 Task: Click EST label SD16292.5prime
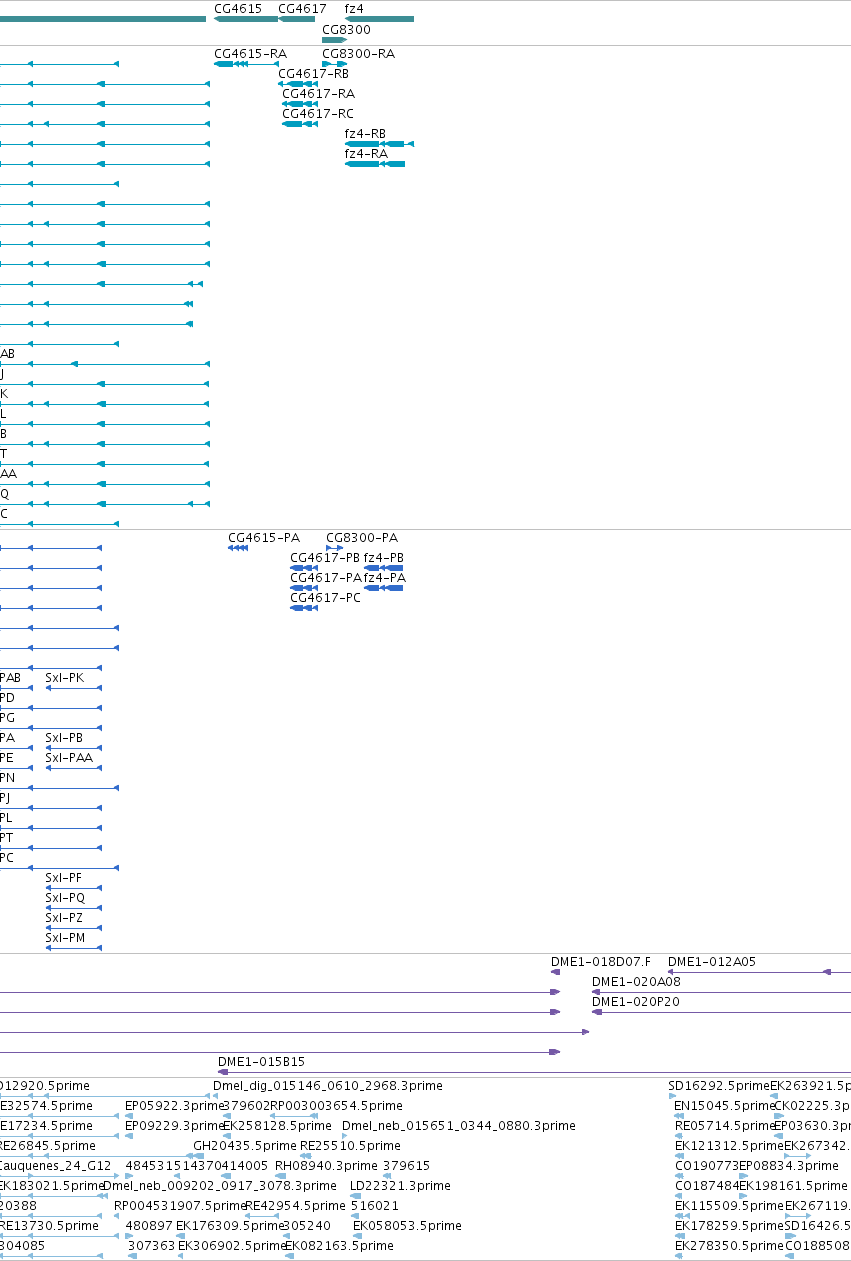[x=719, y=1086]
